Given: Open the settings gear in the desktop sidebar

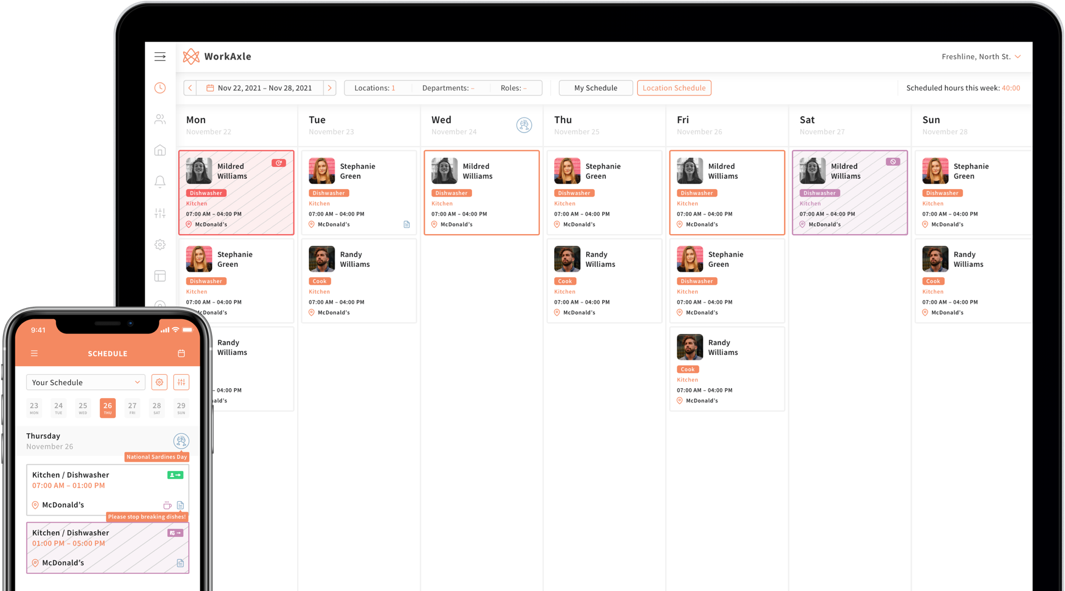Looking at the screenshot, I should (x=160, y=244).
